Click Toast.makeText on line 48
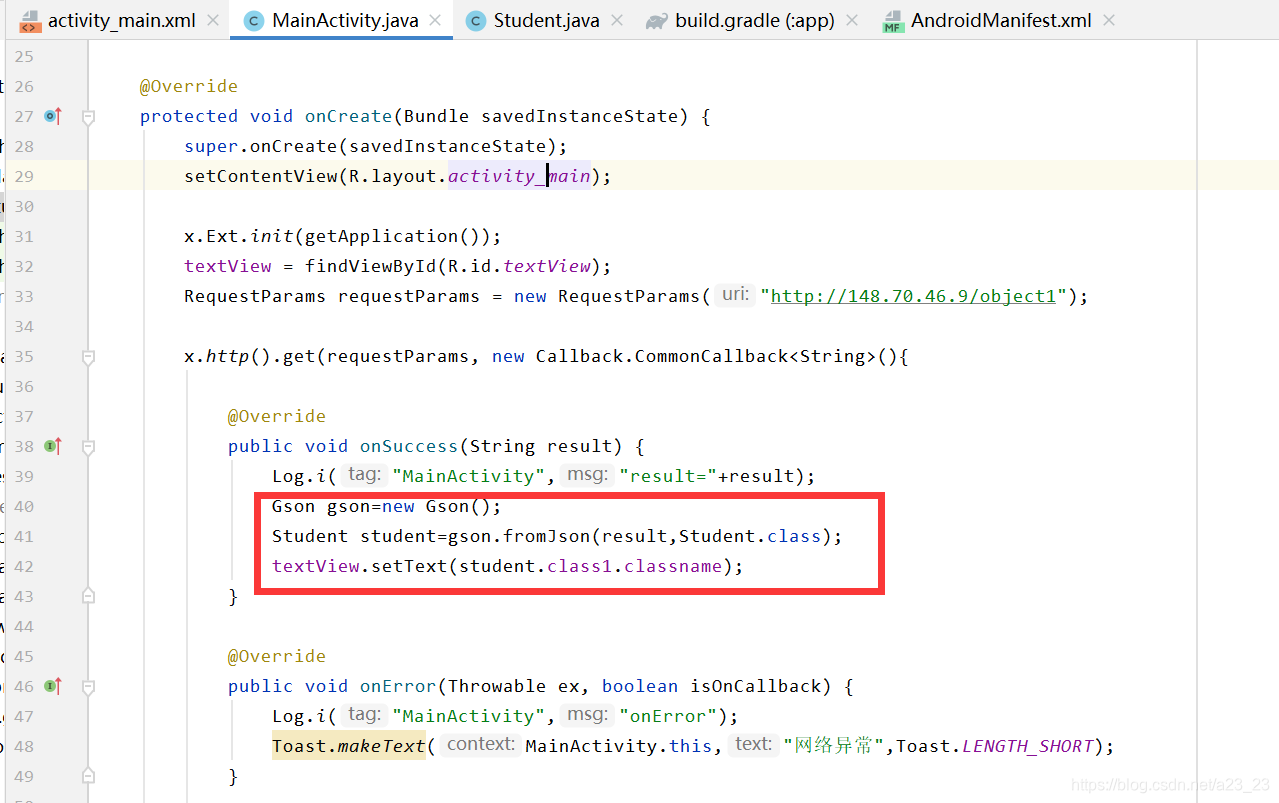Screen dimensions: 1279x803 point(349,746)
